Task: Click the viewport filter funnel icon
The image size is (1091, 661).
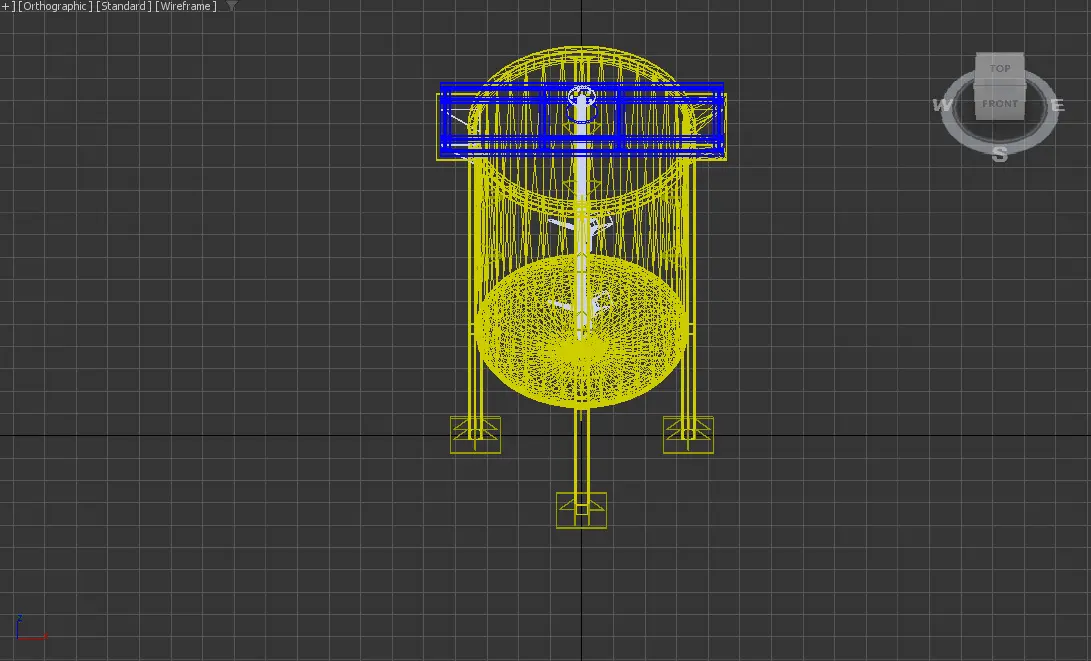Action: [232, 6]
